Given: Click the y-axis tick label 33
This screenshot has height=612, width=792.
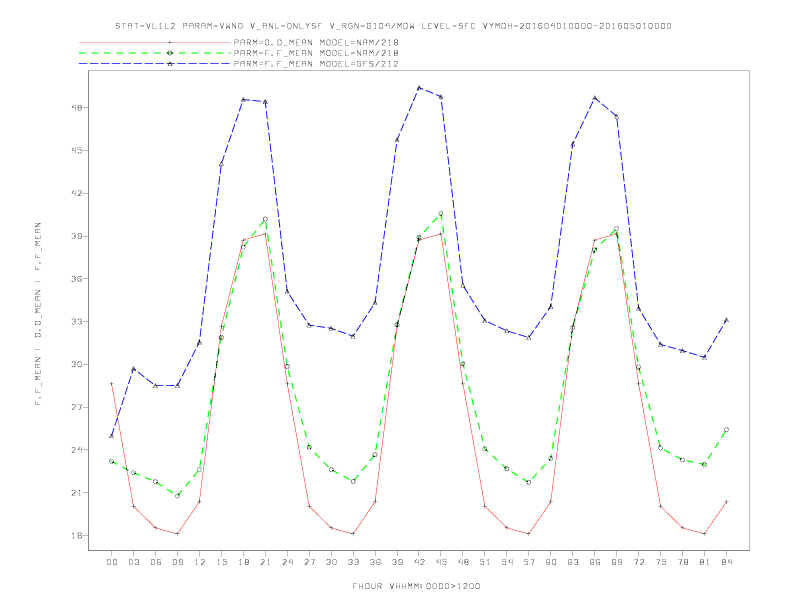Looking at the screenshot, I should [76, 322].
